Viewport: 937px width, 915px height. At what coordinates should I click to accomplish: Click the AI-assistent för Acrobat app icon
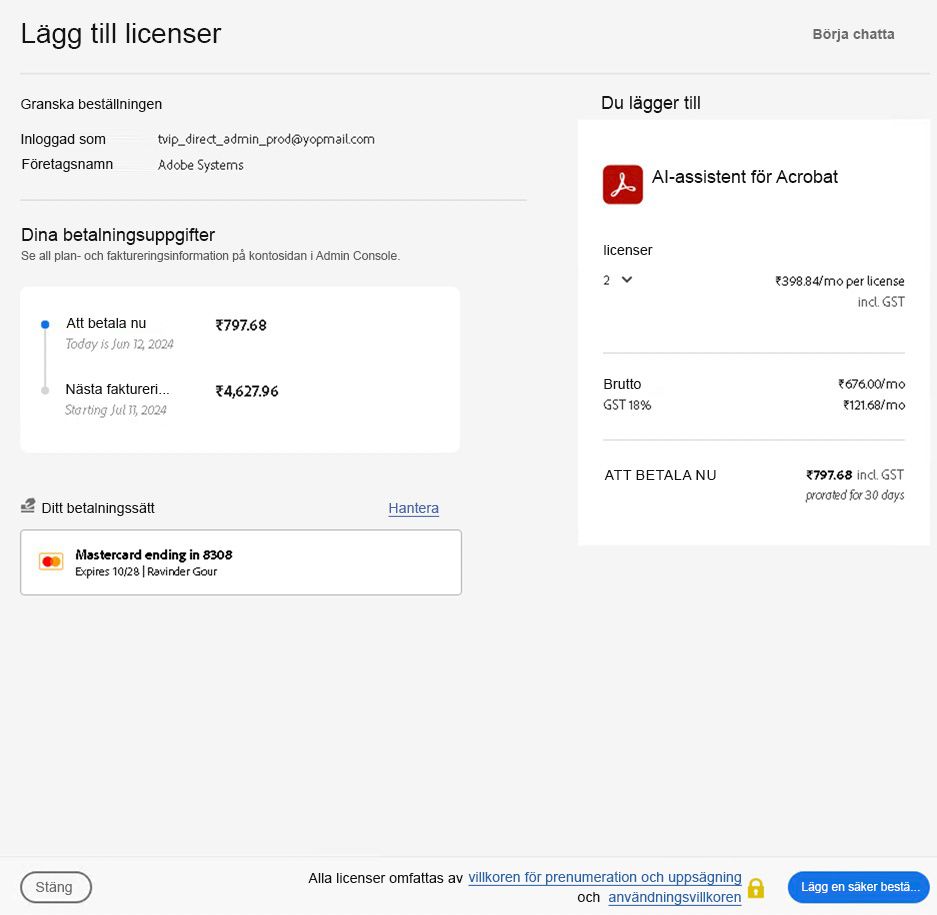pos(622,184)
